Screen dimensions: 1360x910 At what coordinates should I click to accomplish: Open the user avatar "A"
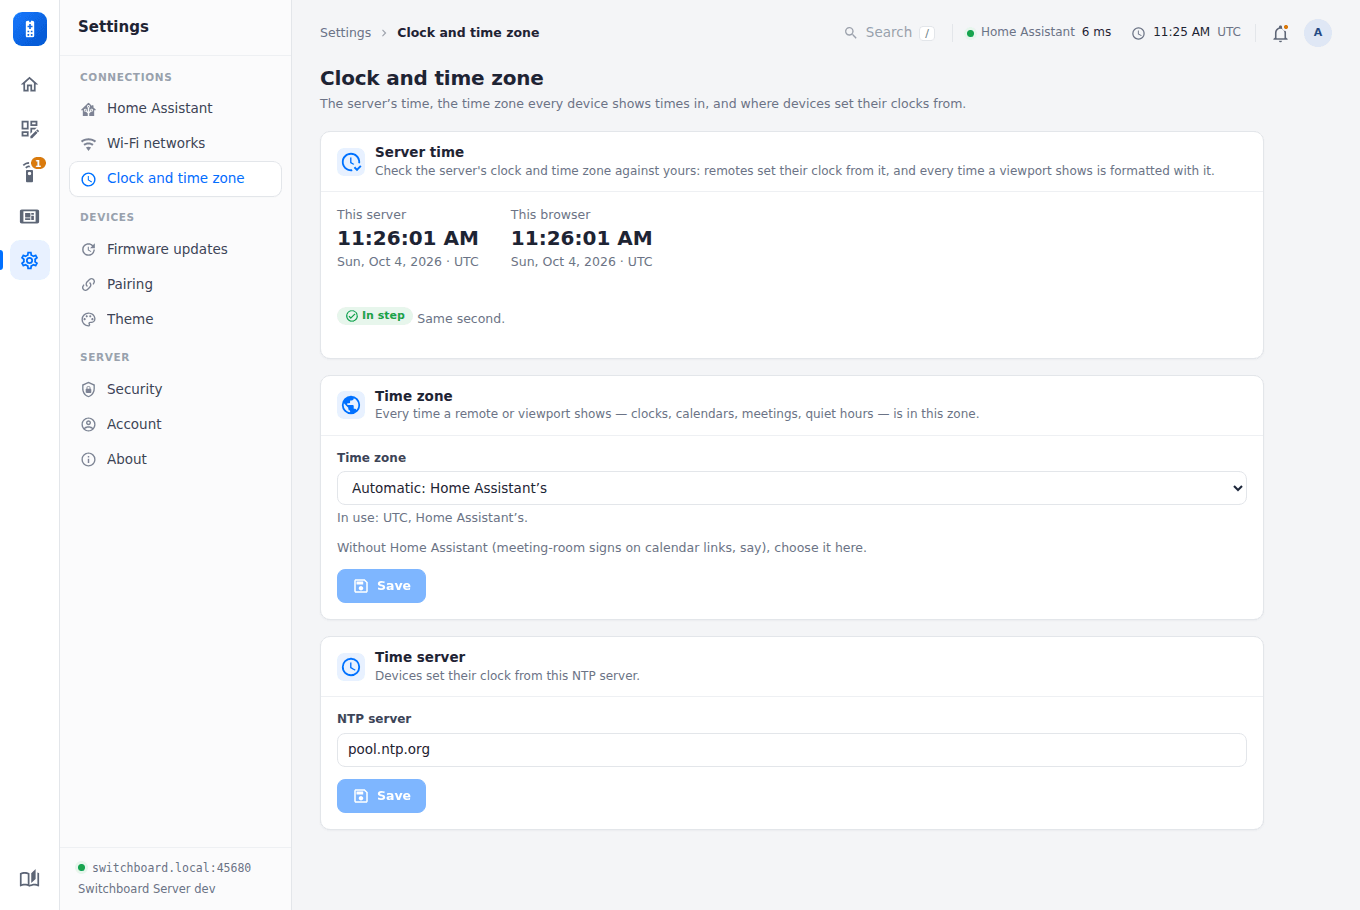tap(1318, 33)
